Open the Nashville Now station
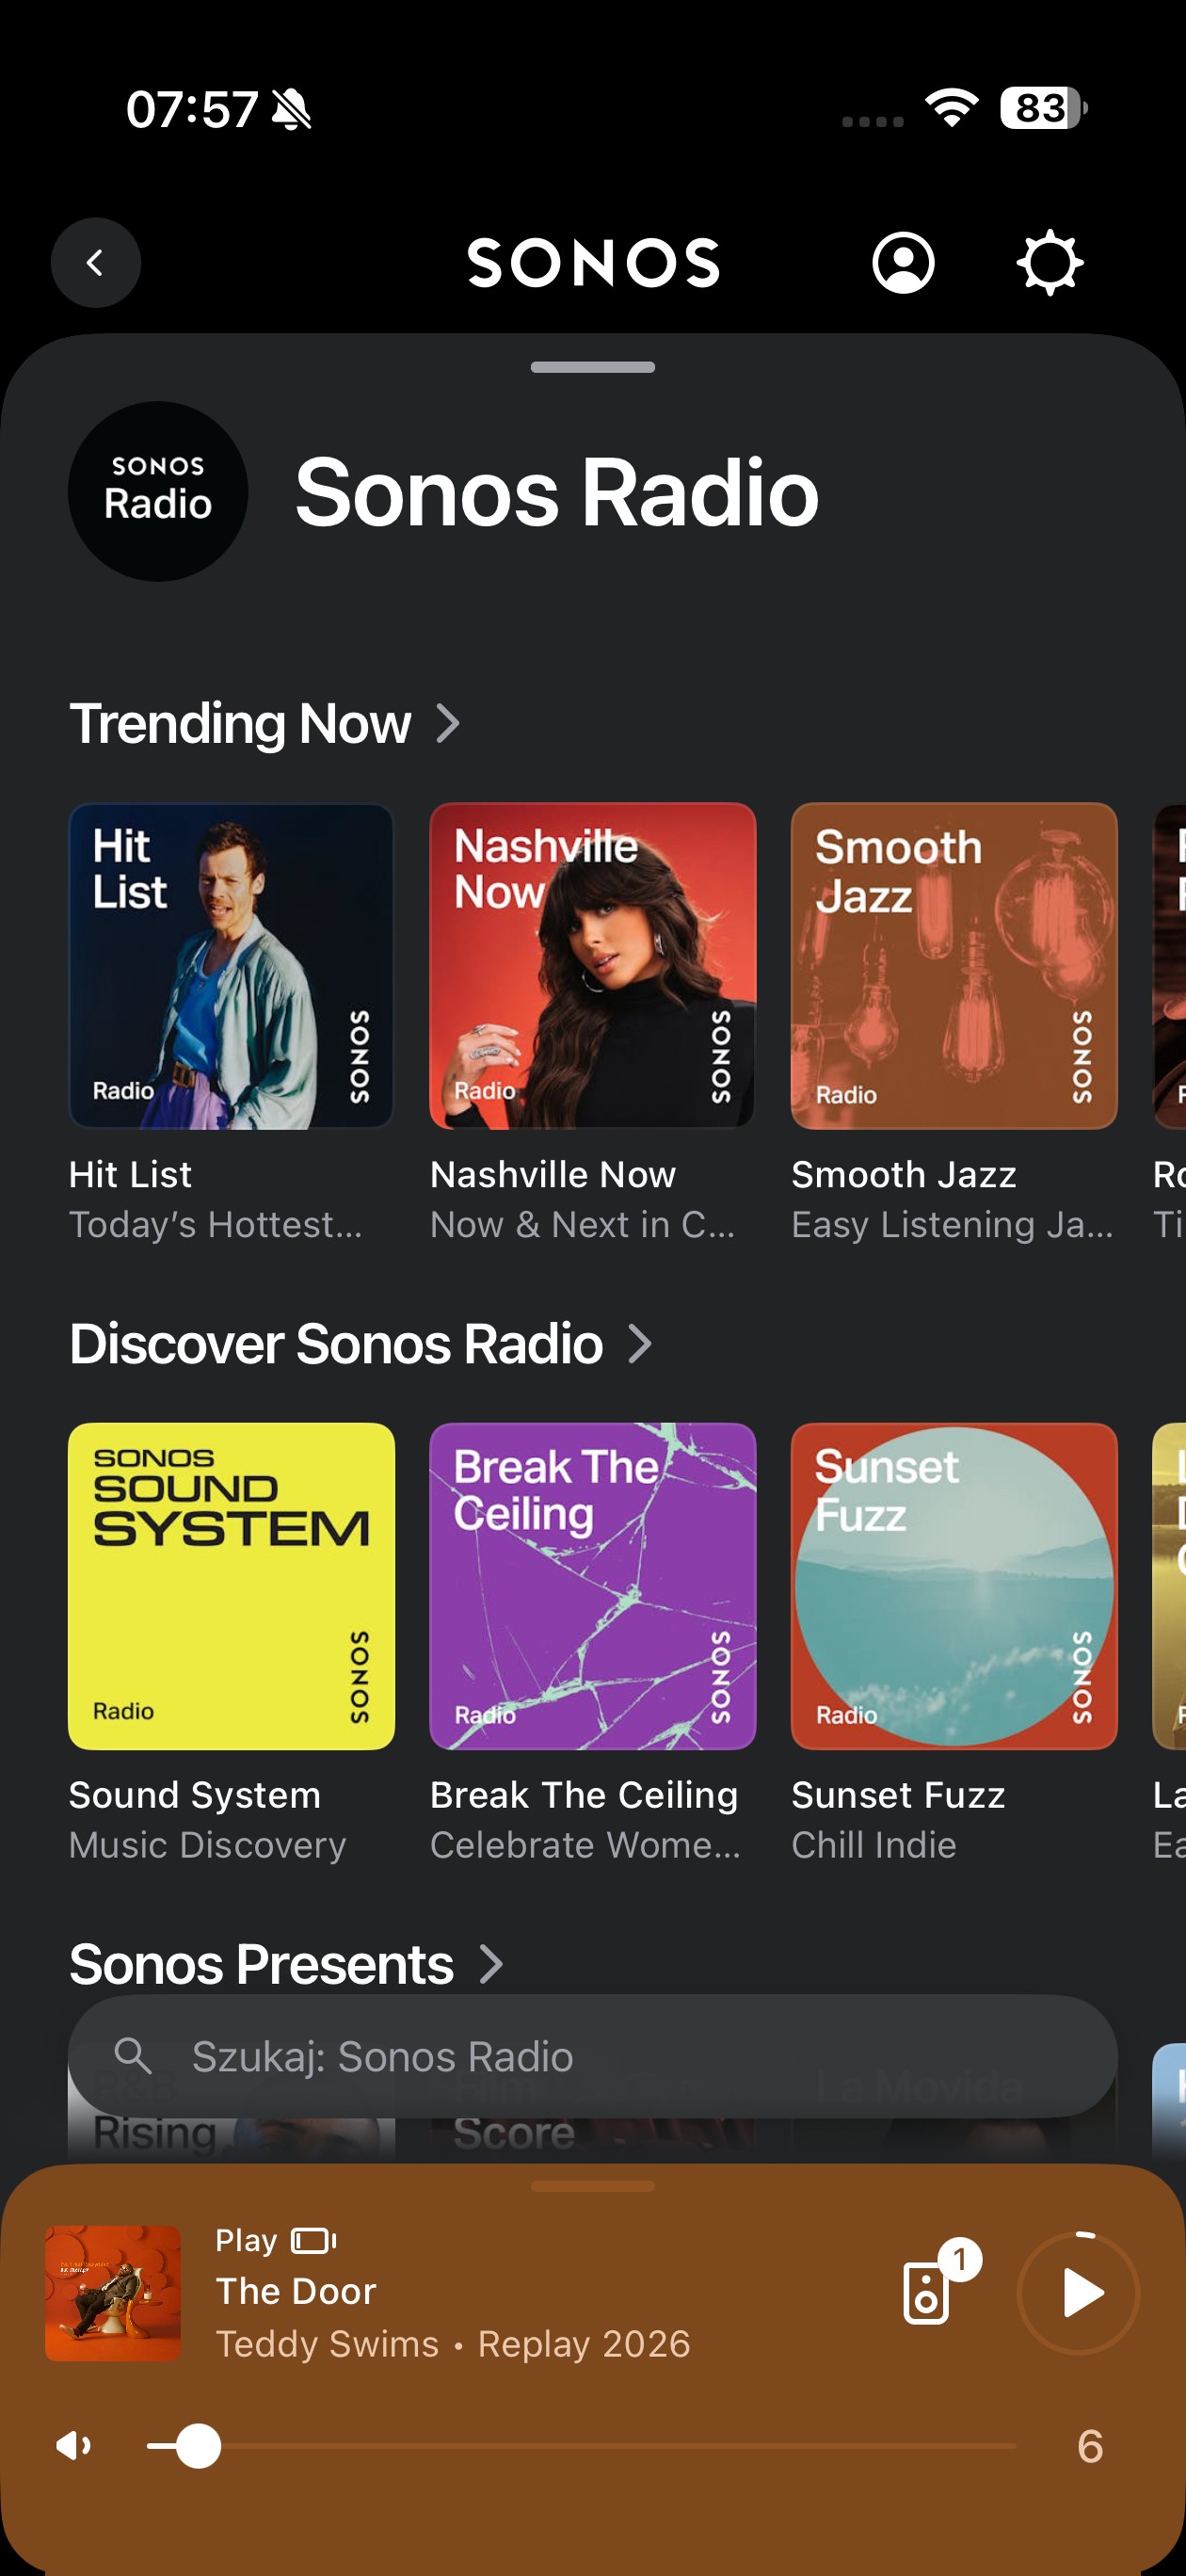This screenshot has height=2576, width=1186. tap(592, 966)
